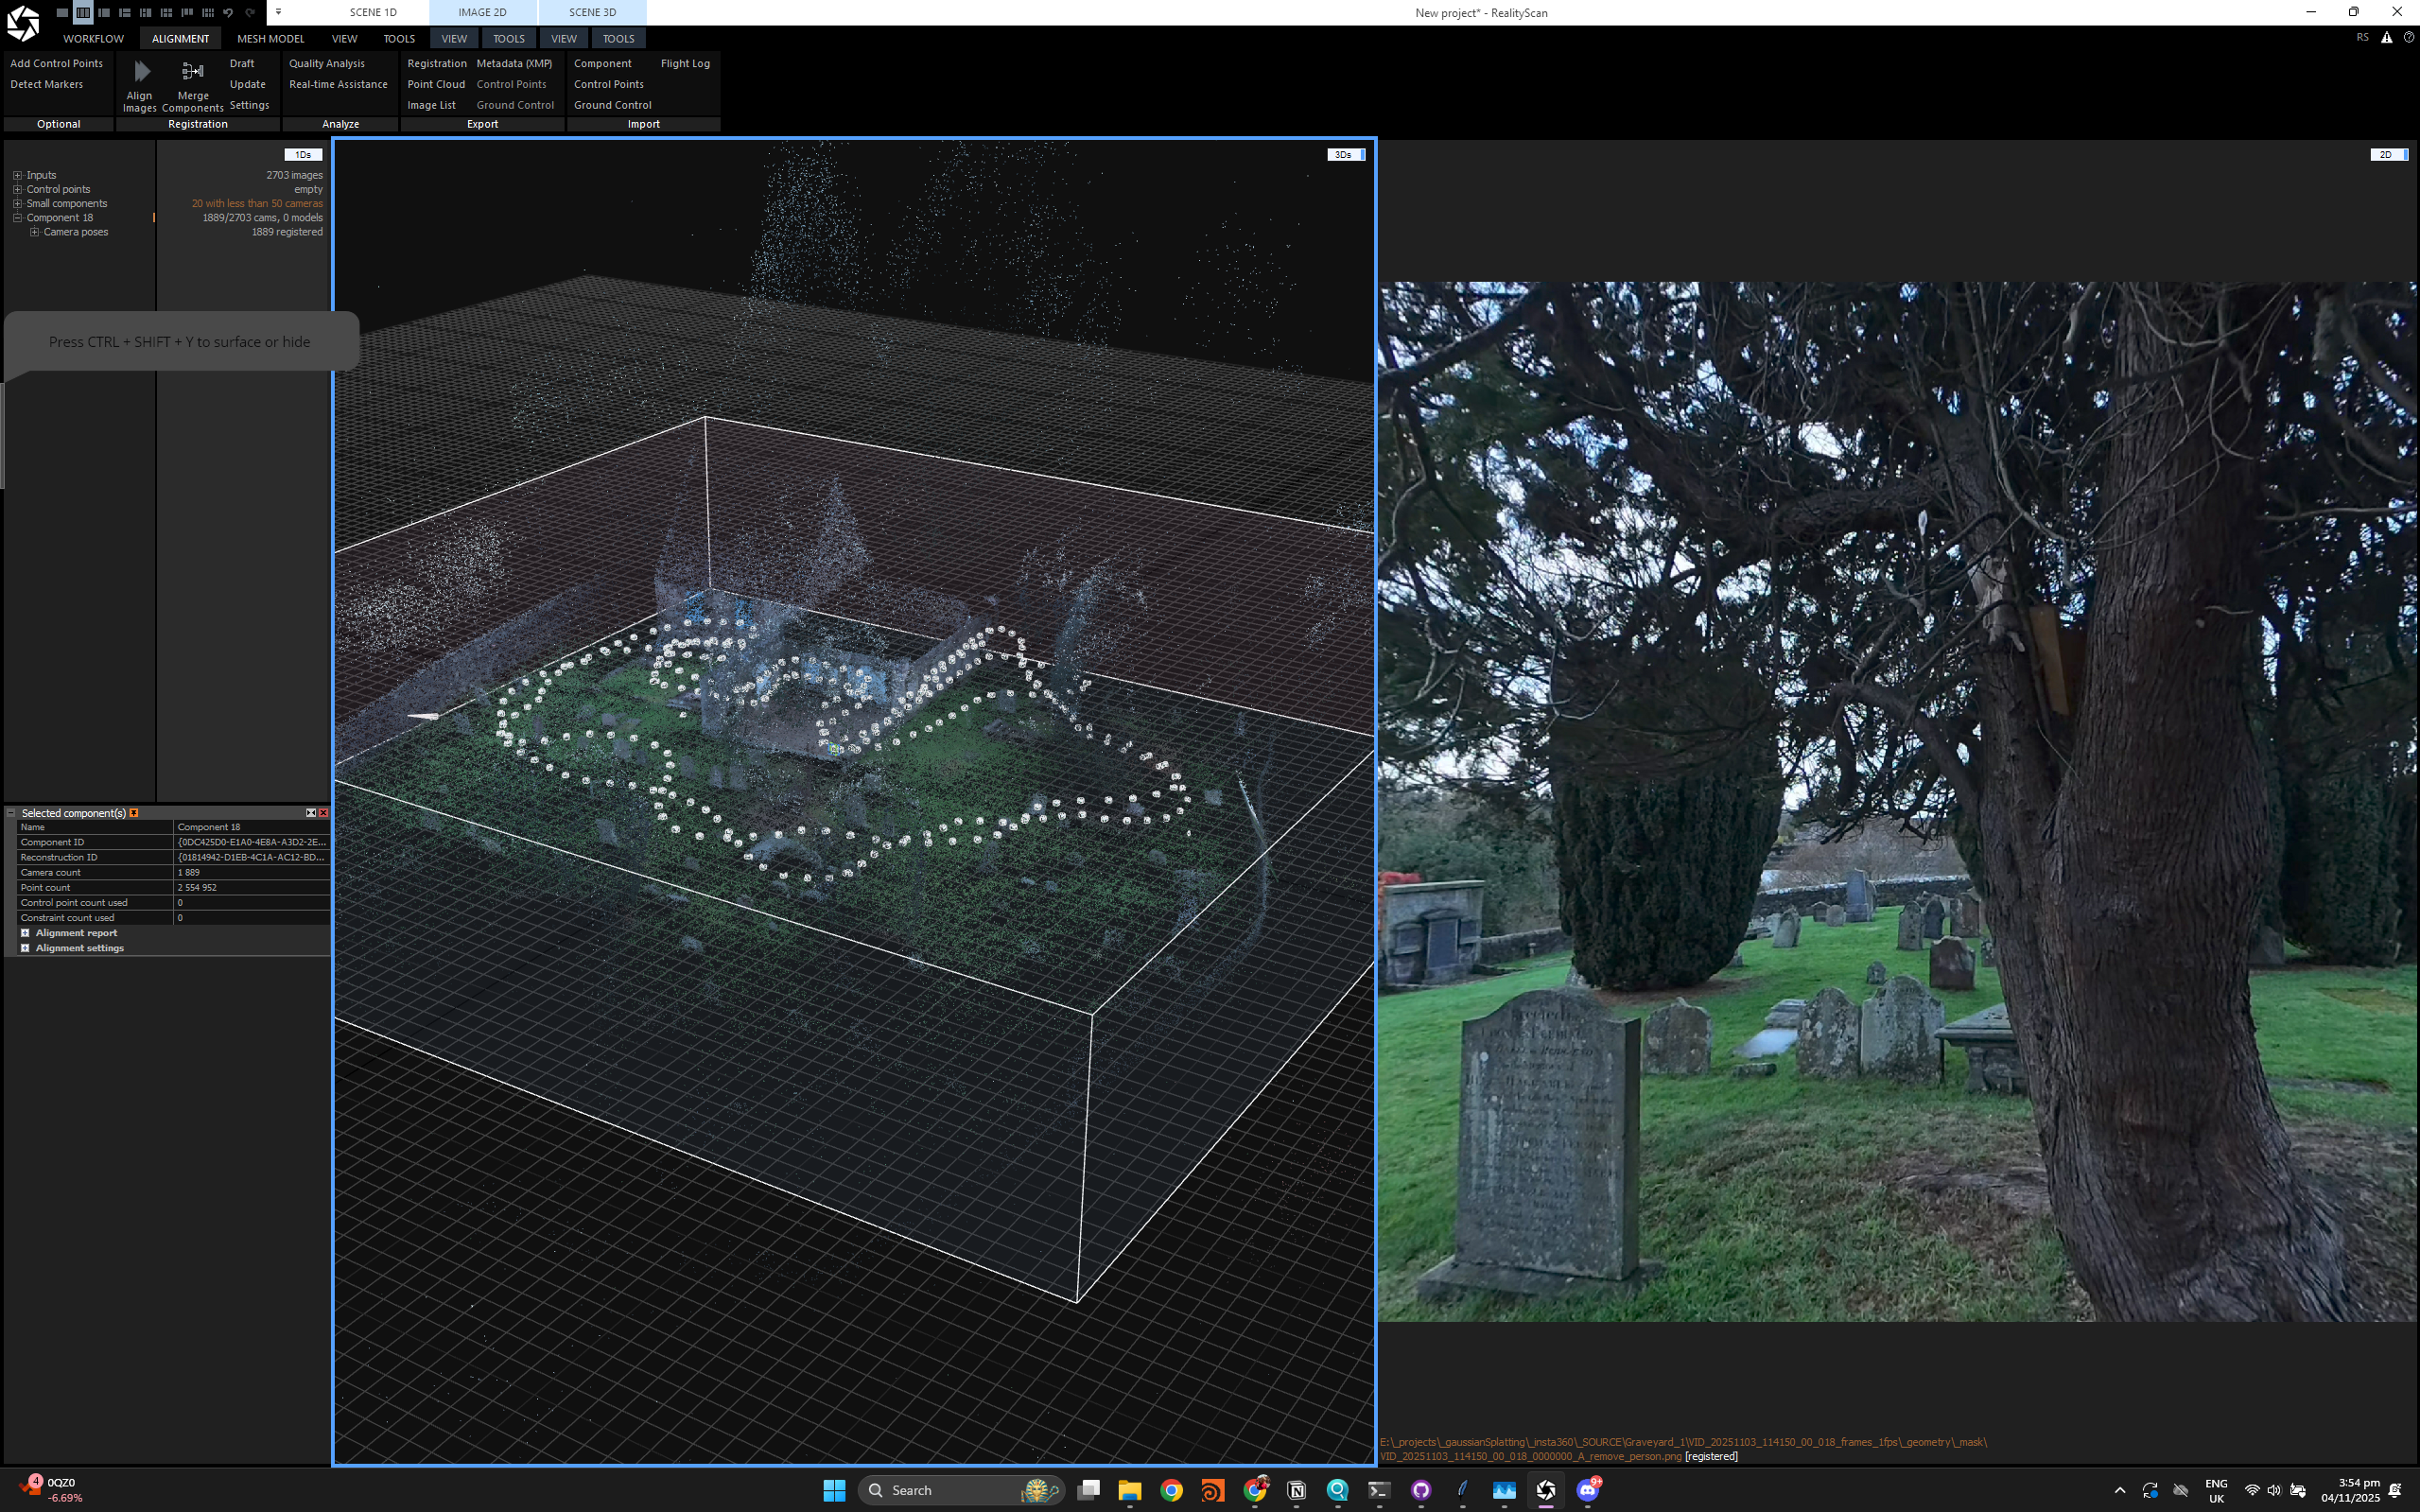The image size is (2420, 1512).
Task: Open quick access toolbar dropdown arrow
Action: 278,12
